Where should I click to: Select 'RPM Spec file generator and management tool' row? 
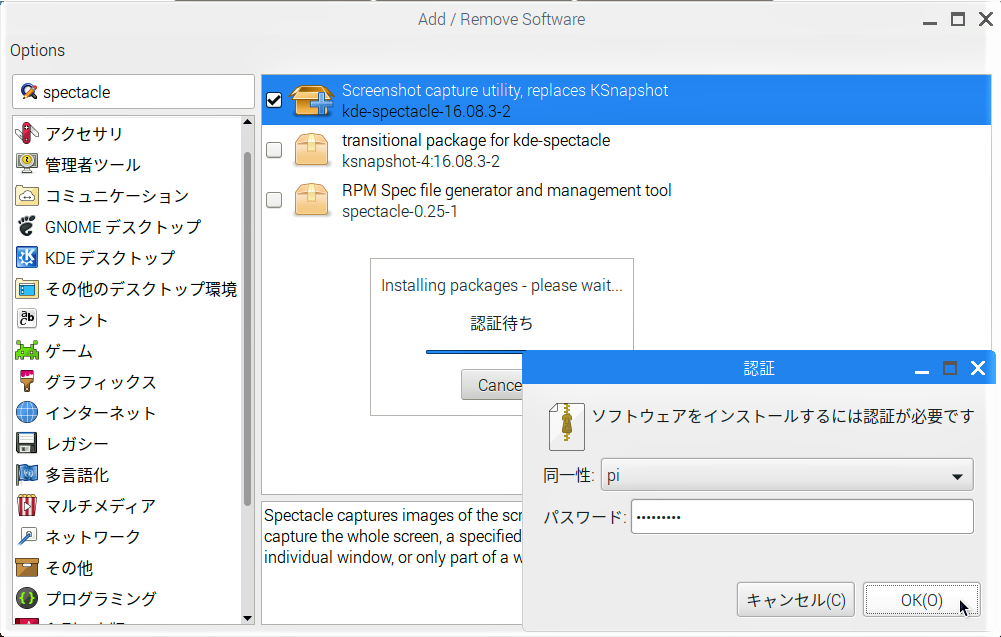click(626, 200)
